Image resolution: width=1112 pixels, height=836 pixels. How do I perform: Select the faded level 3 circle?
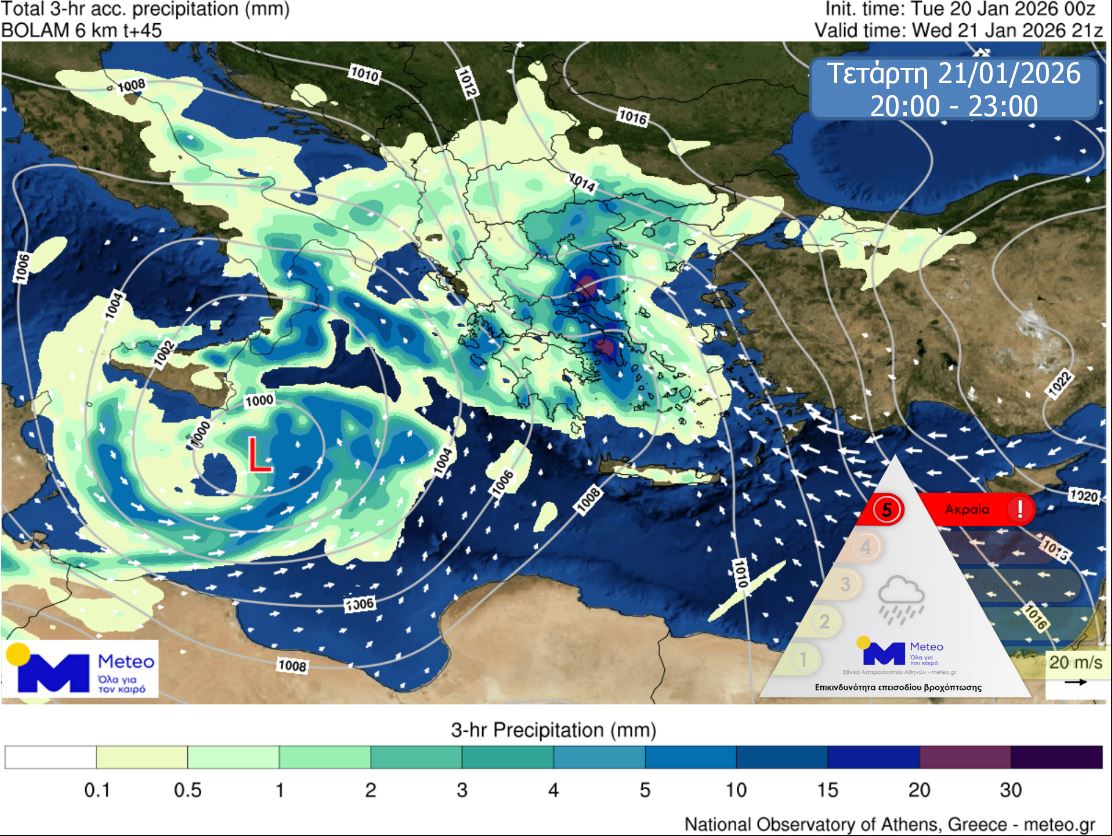coord(846,584)
